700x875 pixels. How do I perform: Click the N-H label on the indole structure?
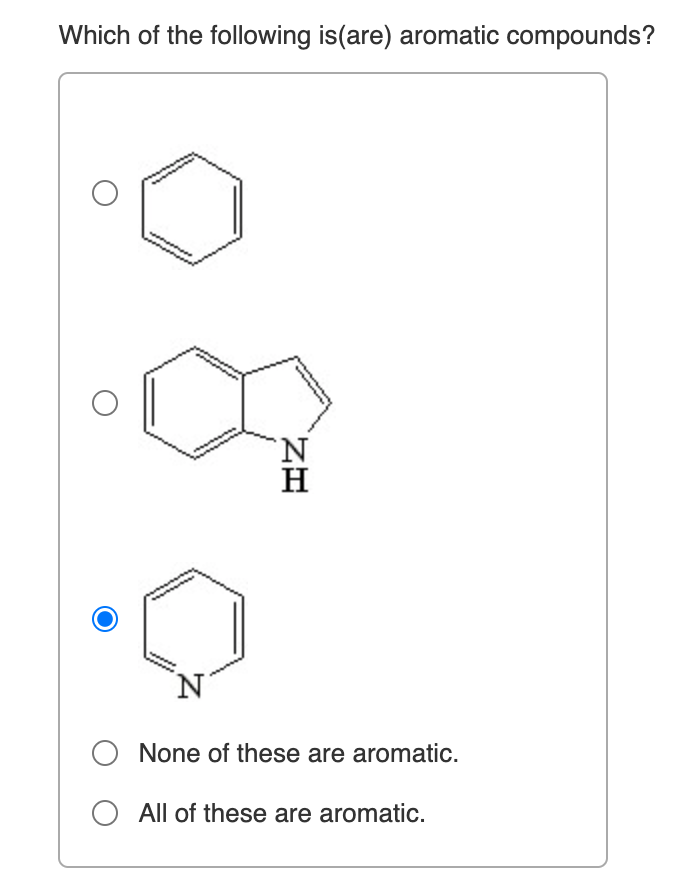coord(292,462)
